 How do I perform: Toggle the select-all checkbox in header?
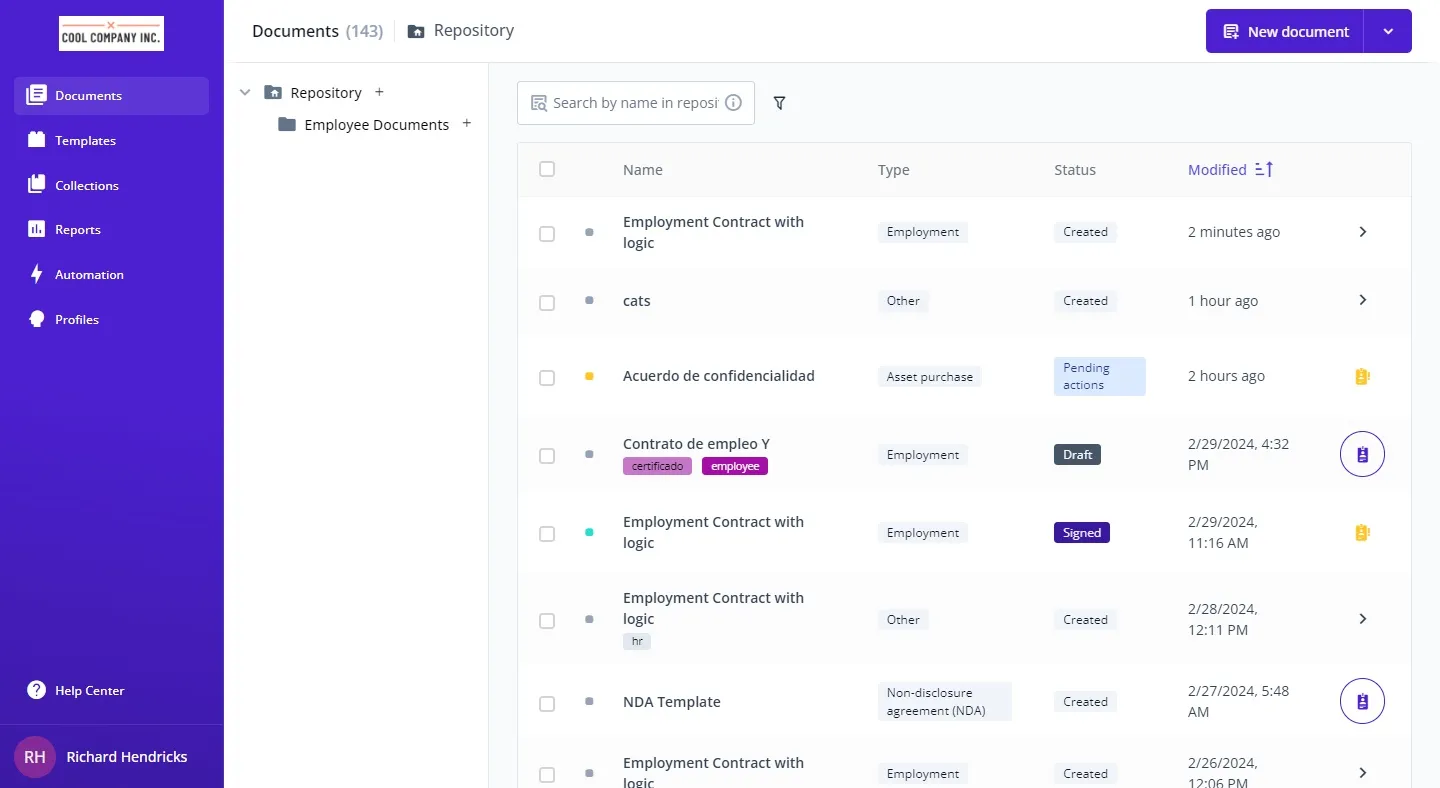(x=547, y=169)
